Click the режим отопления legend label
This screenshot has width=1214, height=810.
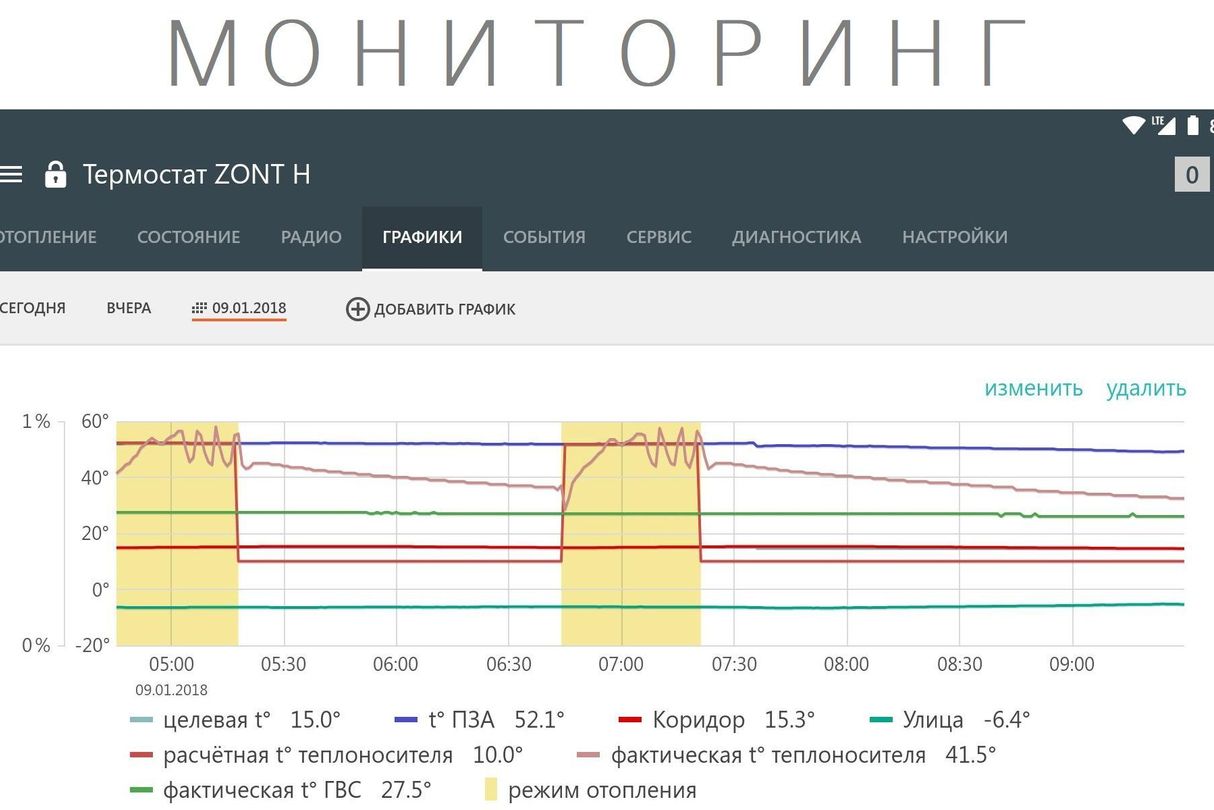point(602,790)
